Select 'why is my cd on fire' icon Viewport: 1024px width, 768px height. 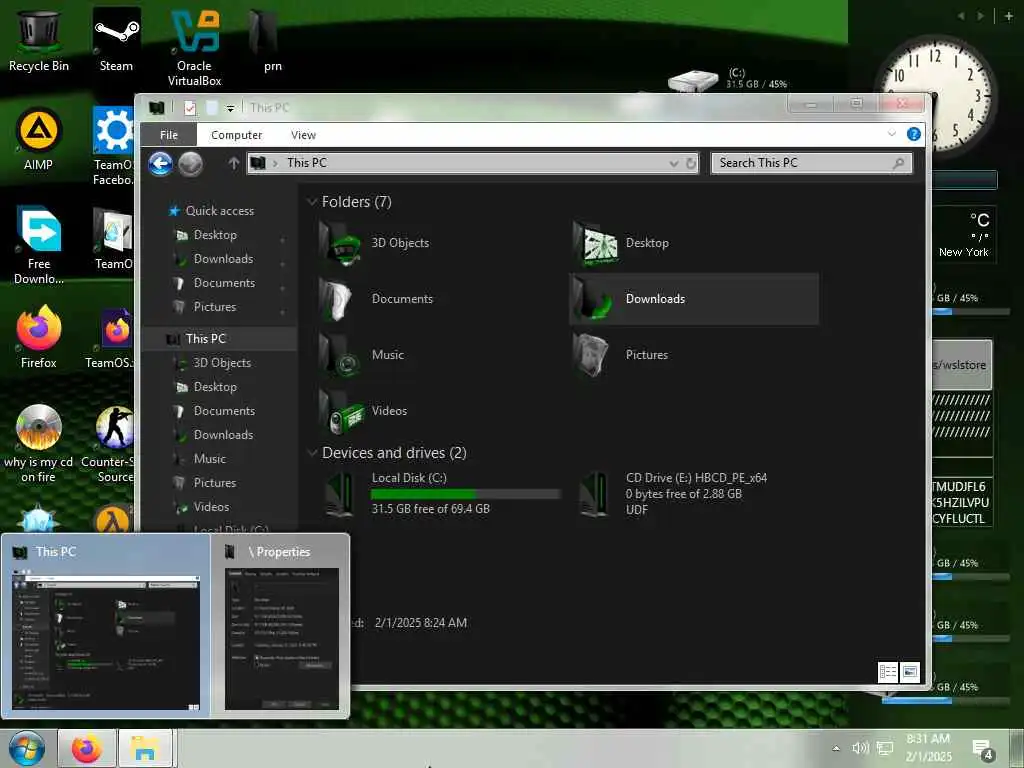click(x=39, y=444)
